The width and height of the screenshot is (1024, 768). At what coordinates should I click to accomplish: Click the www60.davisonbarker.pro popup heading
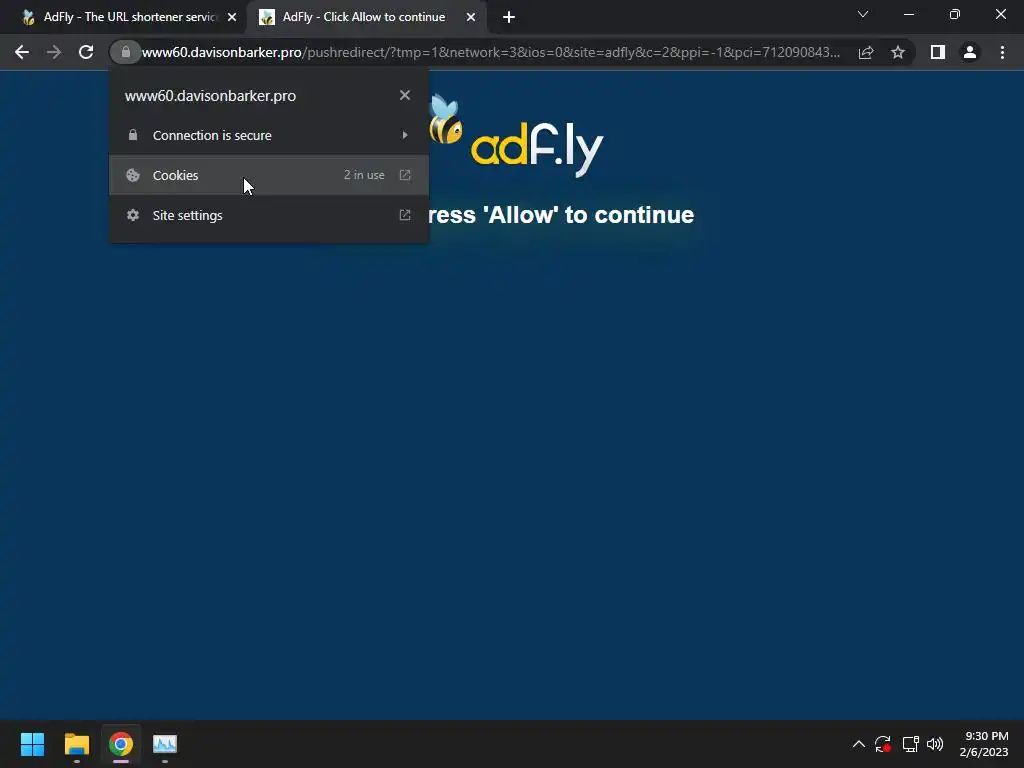[210, 96]
